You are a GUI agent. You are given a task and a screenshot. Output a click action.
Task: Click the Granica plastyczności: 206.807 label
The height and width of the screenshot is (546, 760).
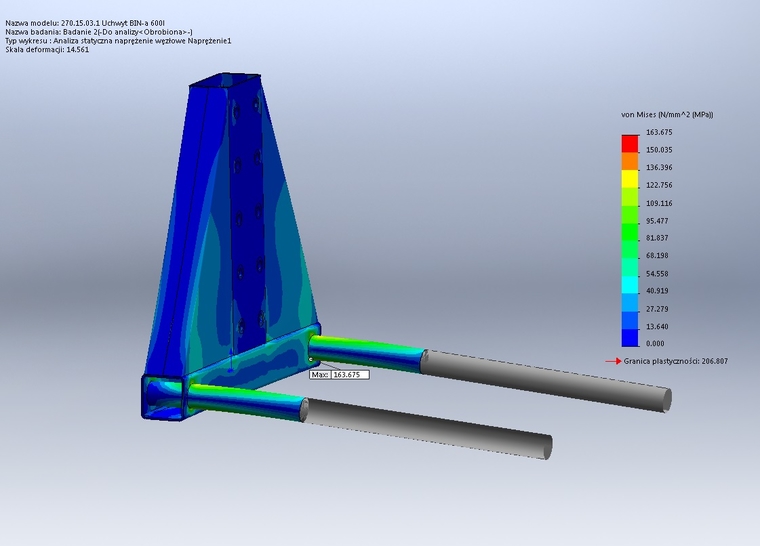[676, 361]
